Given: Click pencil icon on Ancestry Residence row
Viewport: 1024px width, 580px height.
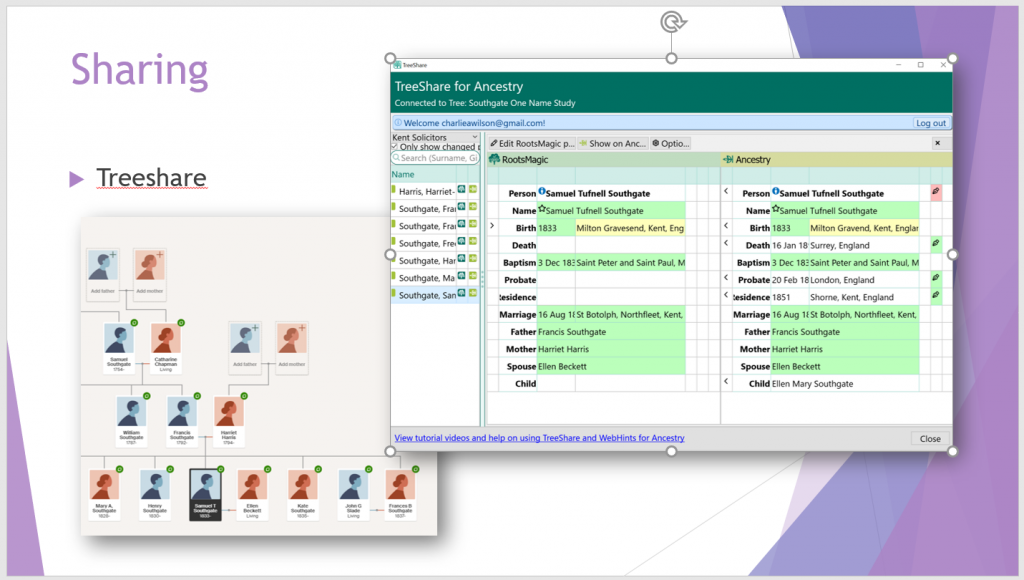Looking at the screenshot, I should (x=936, y=295).
